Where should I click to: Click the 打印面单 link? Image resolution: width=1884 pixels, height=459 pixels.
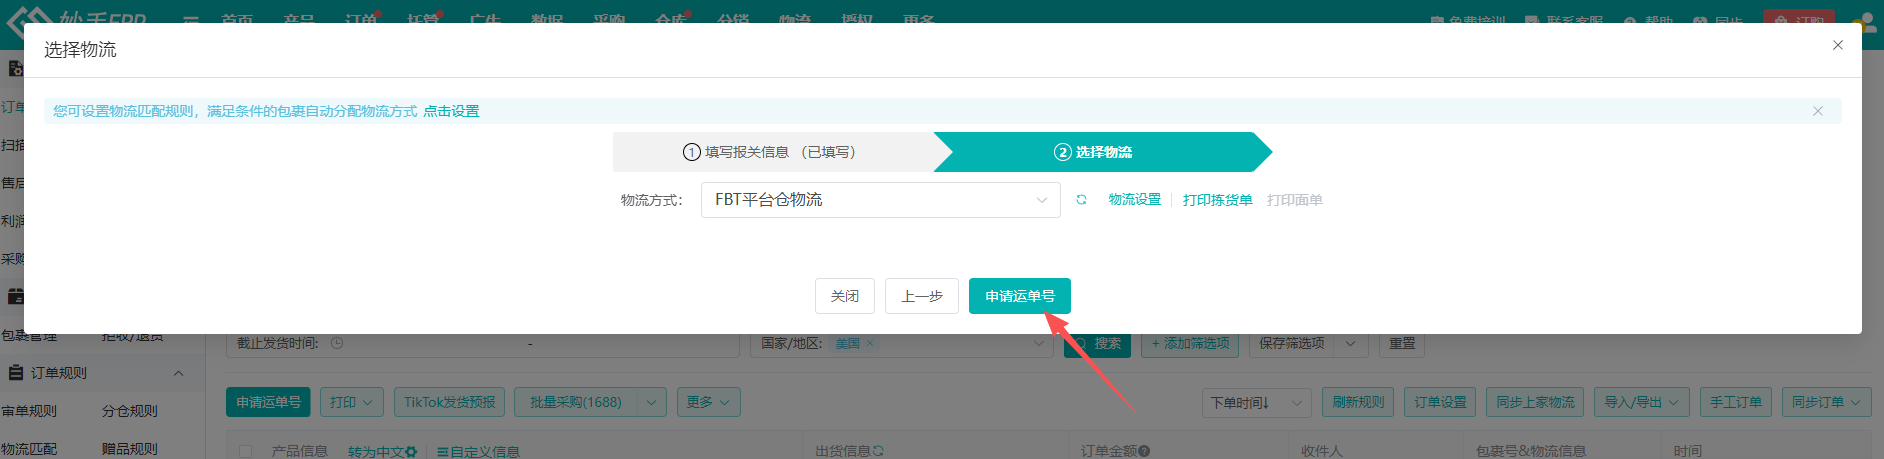(x=1294, y=200)
